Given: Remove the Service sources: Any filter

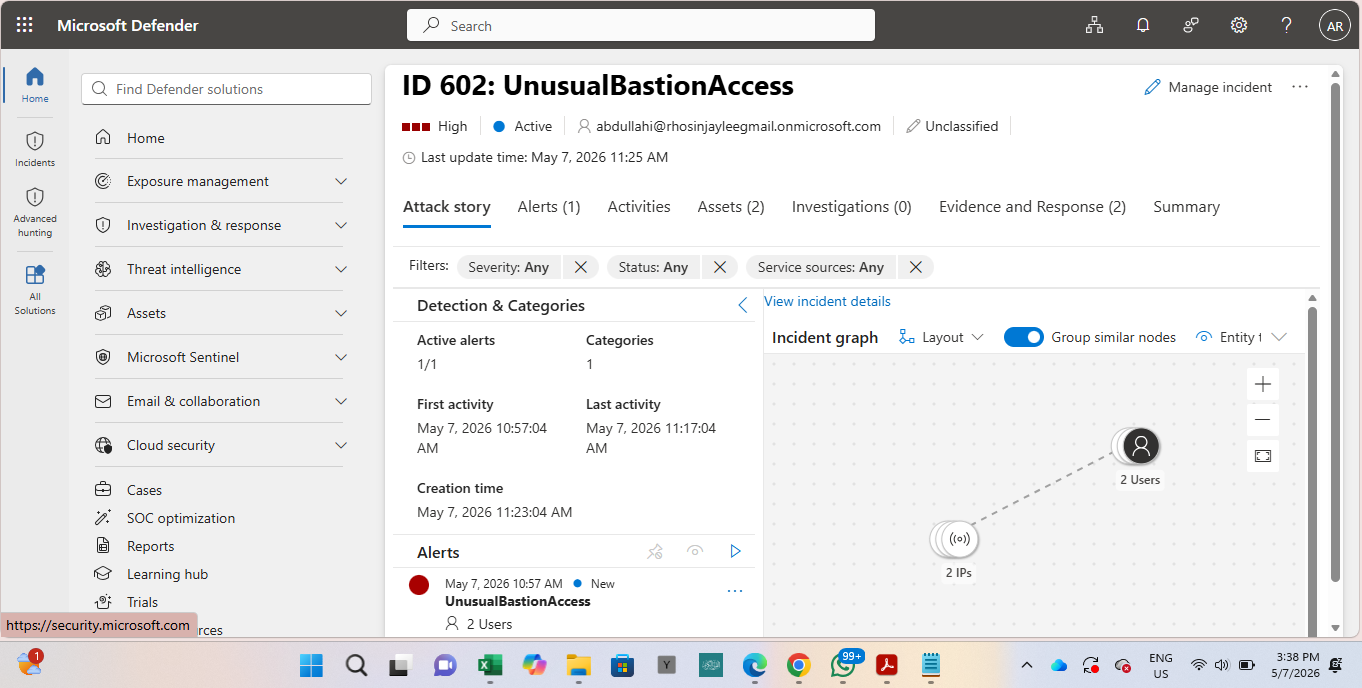Looking at the screenshot, I should [915, 267].
